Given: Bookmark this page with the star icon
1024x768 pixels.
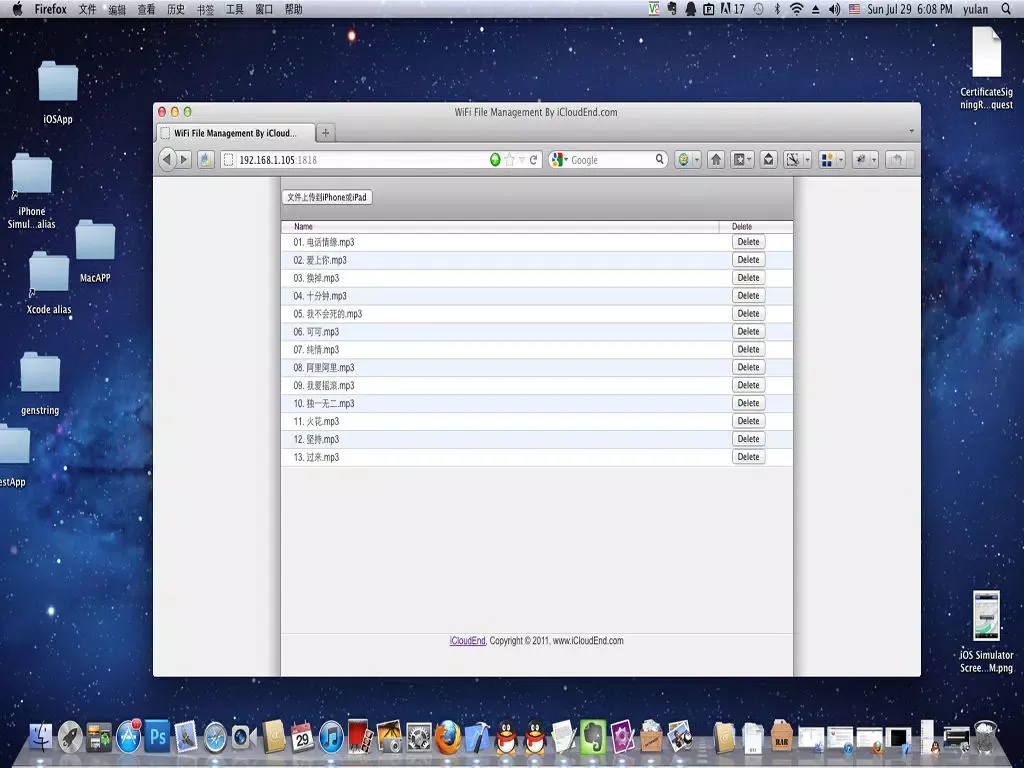Looking at the screenshot, I should [509, 160].
